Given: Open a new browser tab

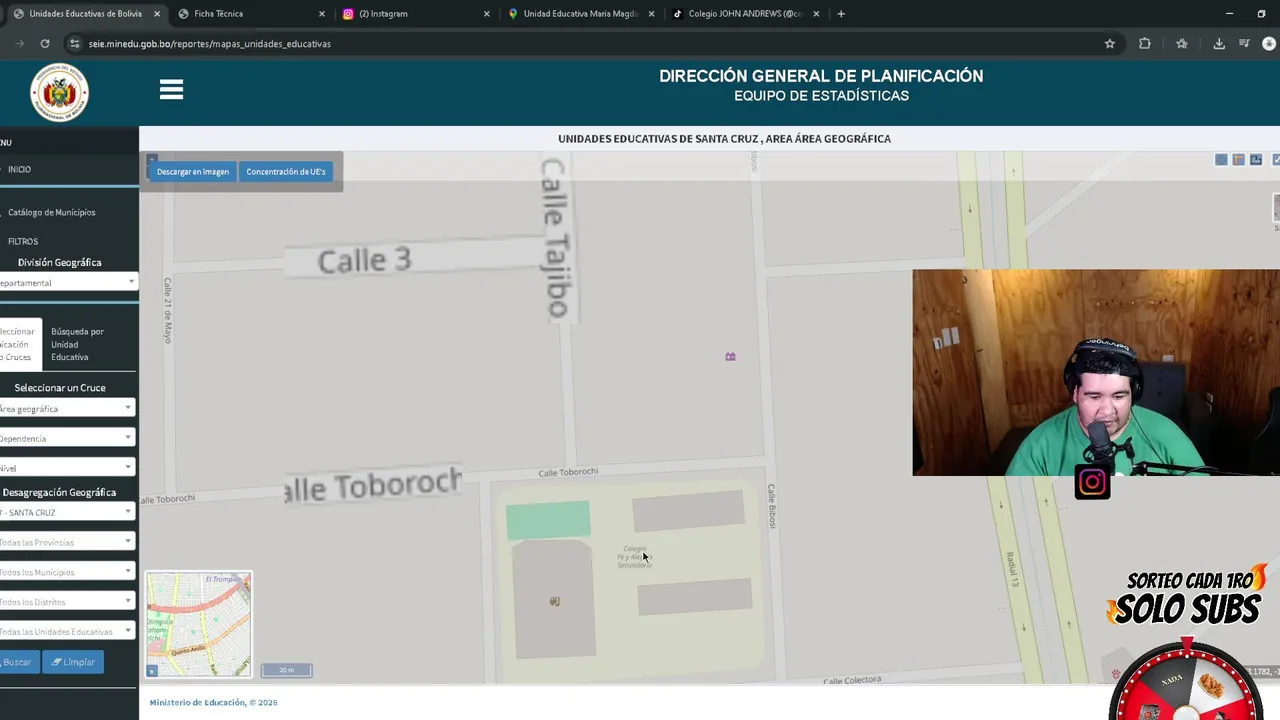Looking at the screenshot, I should click(x=841, y=14).
